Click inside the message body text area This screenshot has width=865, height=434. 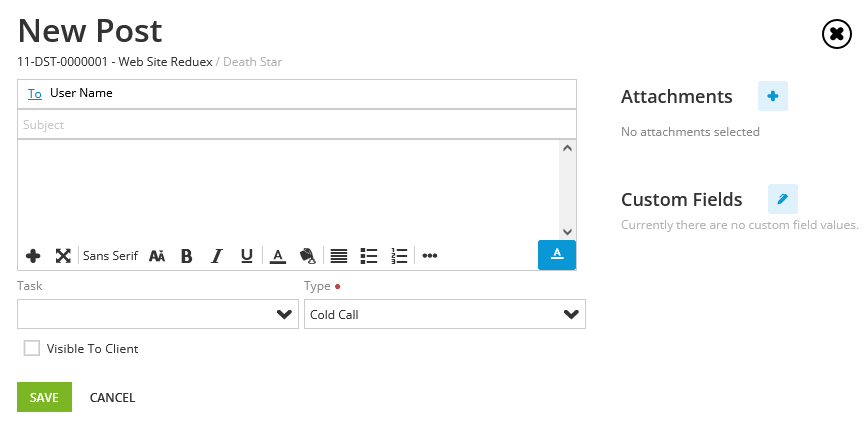[289, 190]
